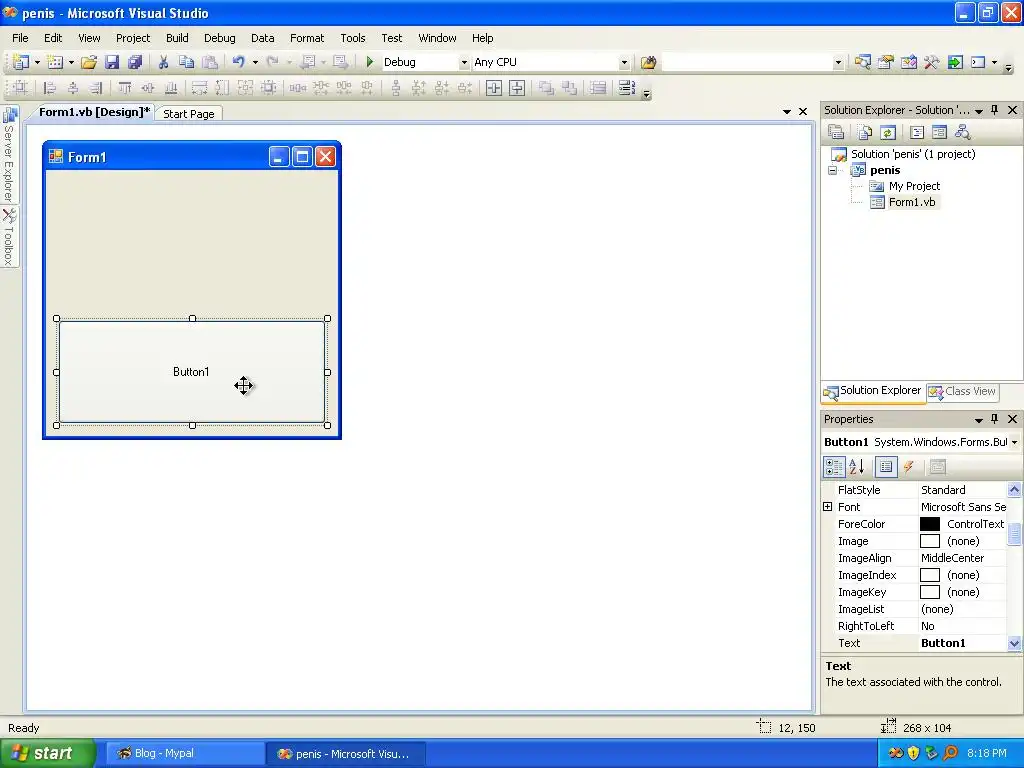Open the Button1 object selector dropdown
Screen dimensions: 1024x768
tap(1014, 442)
